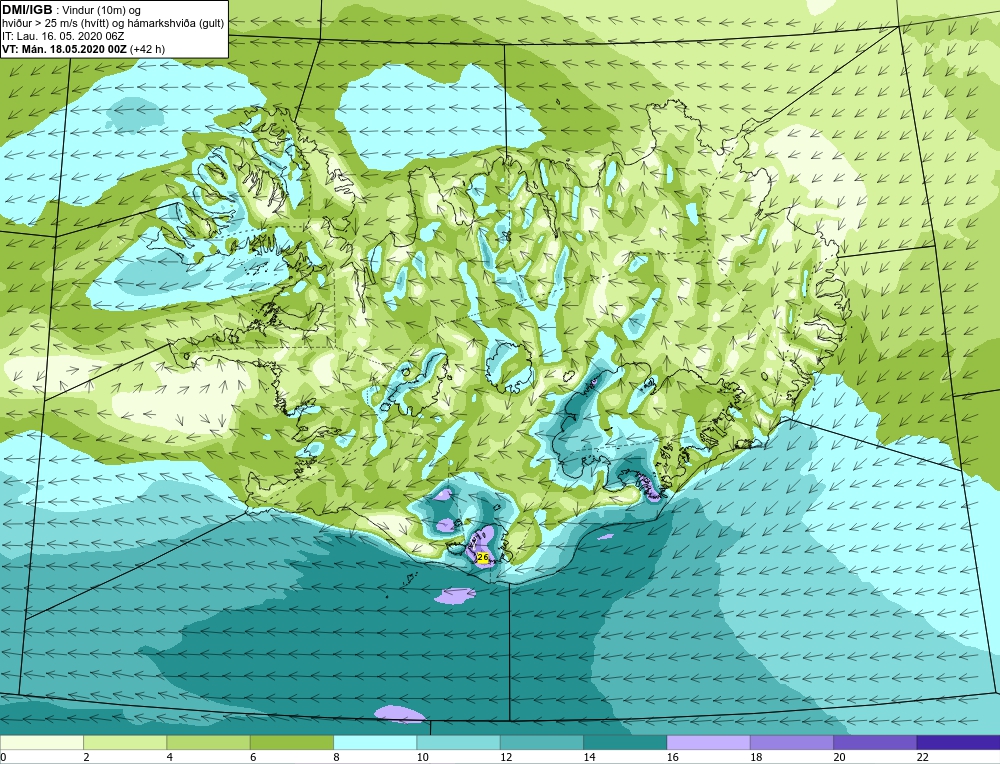Select the 6-8 m/s dark green legend swatch
This screenshot has height=764, width=1000.
tap(292, 742)
